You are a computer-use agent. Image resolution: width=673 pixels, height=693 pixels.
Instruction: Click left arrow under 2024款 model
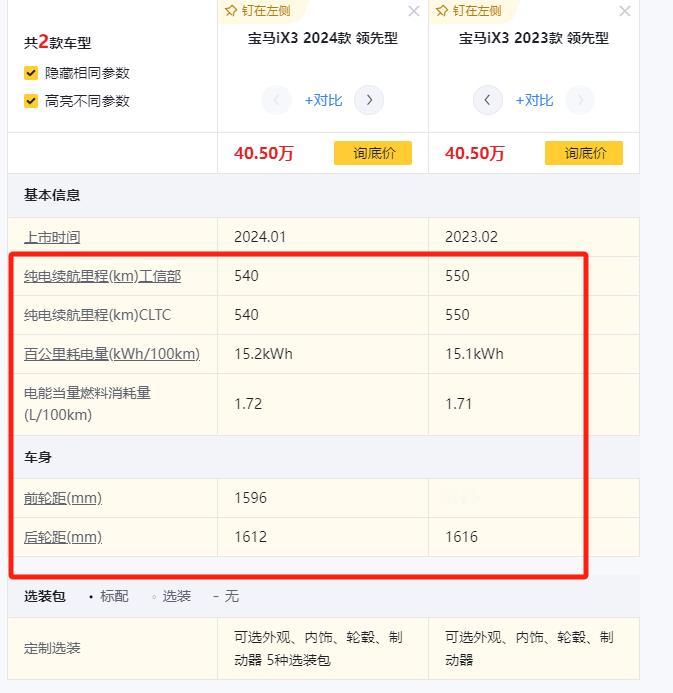pos(277,100)
